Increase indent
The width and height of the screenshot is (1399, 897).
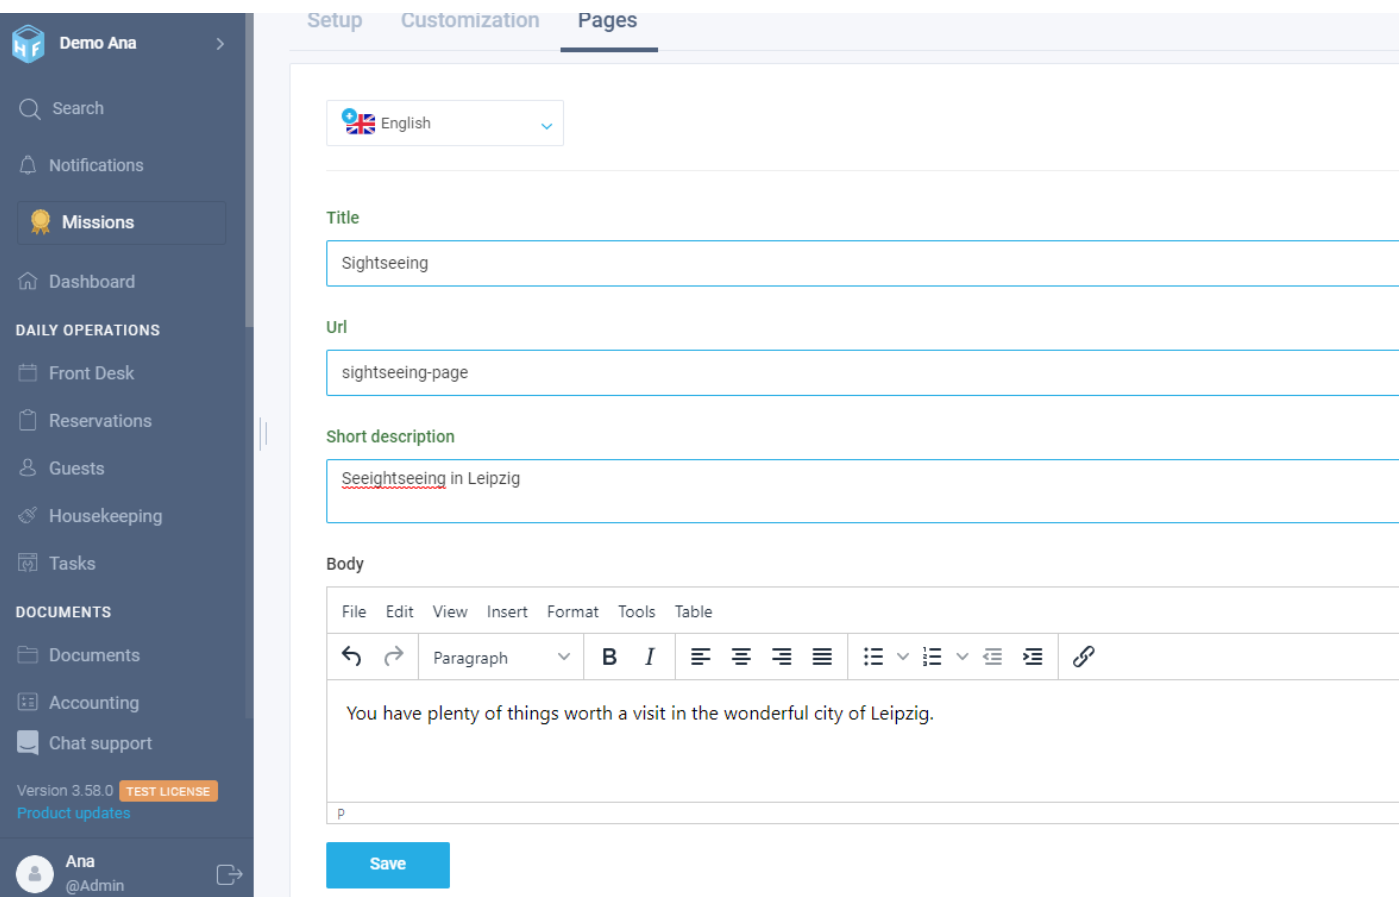pyautogui.click(x=1033, y=657)
